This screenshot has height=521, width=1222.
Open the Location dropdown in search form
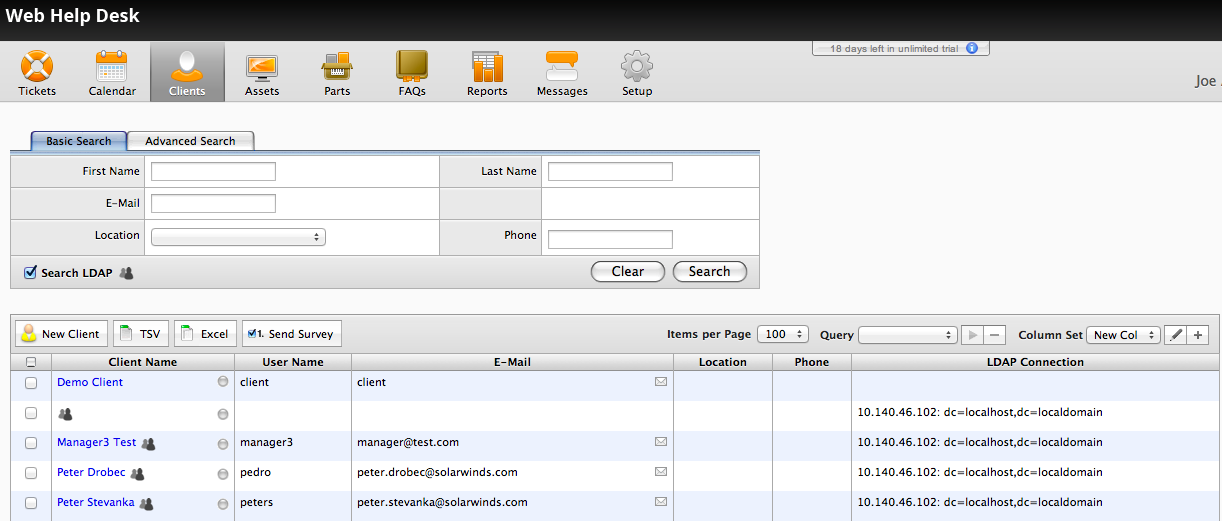click(x=238, y=237)
